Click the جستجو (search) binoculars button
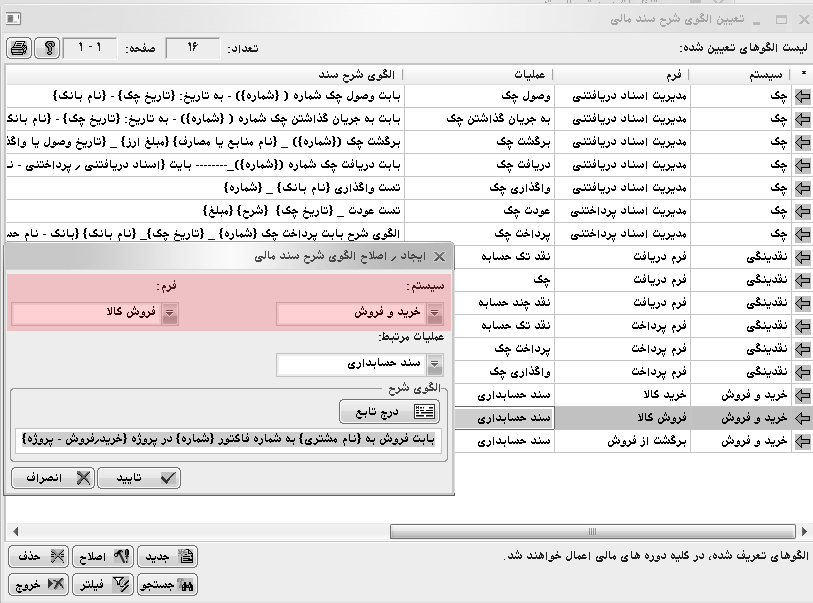 (171, 585)
